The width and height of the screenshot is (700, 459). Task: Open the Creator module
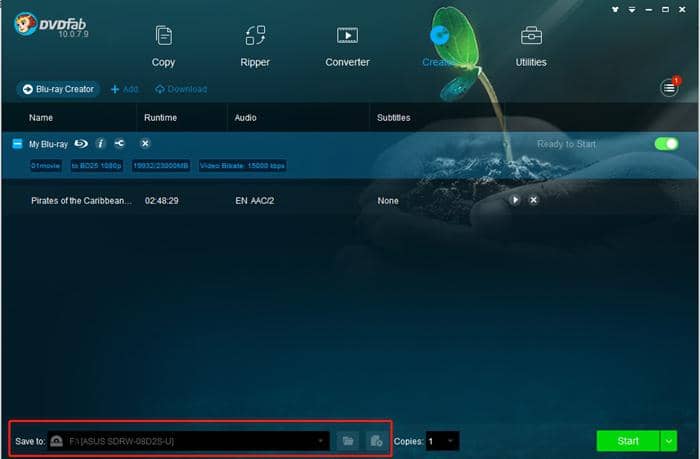[x=439, y=46]
